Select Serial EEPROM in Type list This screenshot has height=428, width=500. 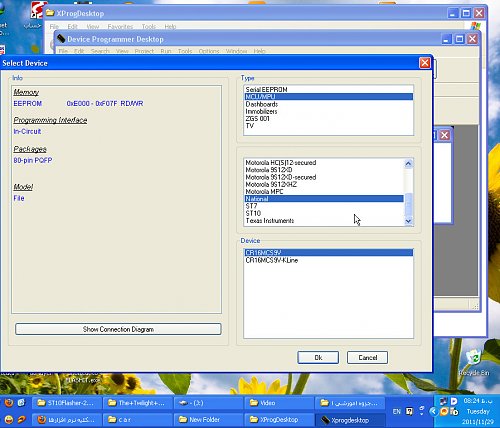point(328,89)
